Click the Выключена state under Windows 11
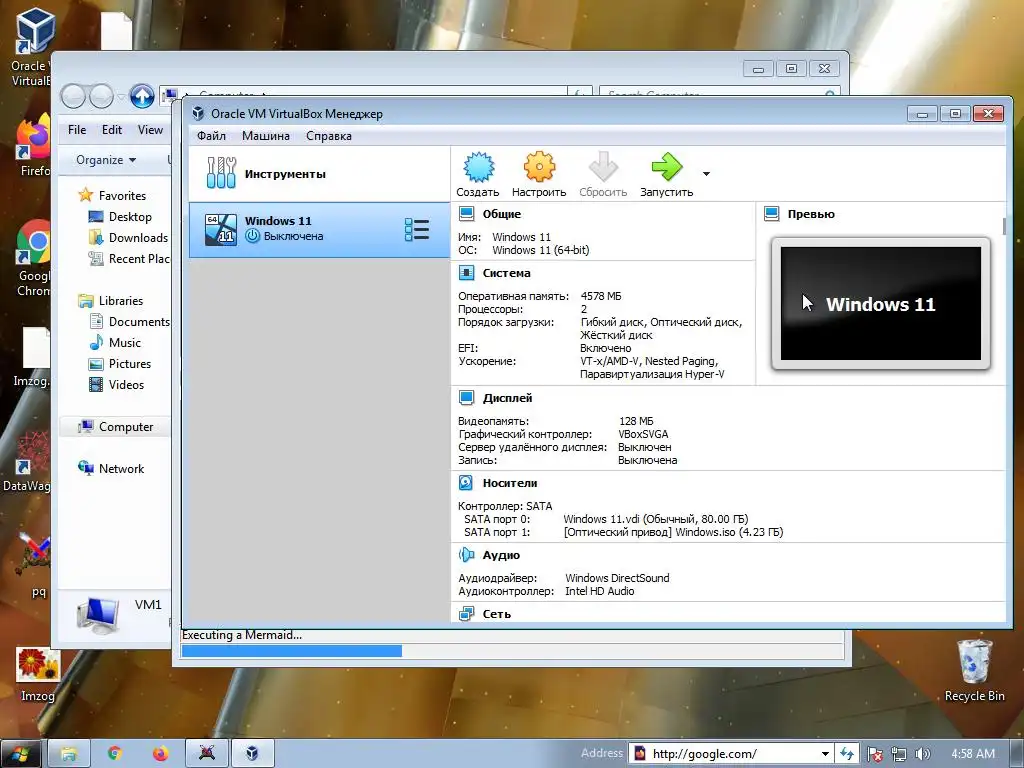The height and width of the screenshot is (768, 1024). pyautogui.click(x=293, y=236)
